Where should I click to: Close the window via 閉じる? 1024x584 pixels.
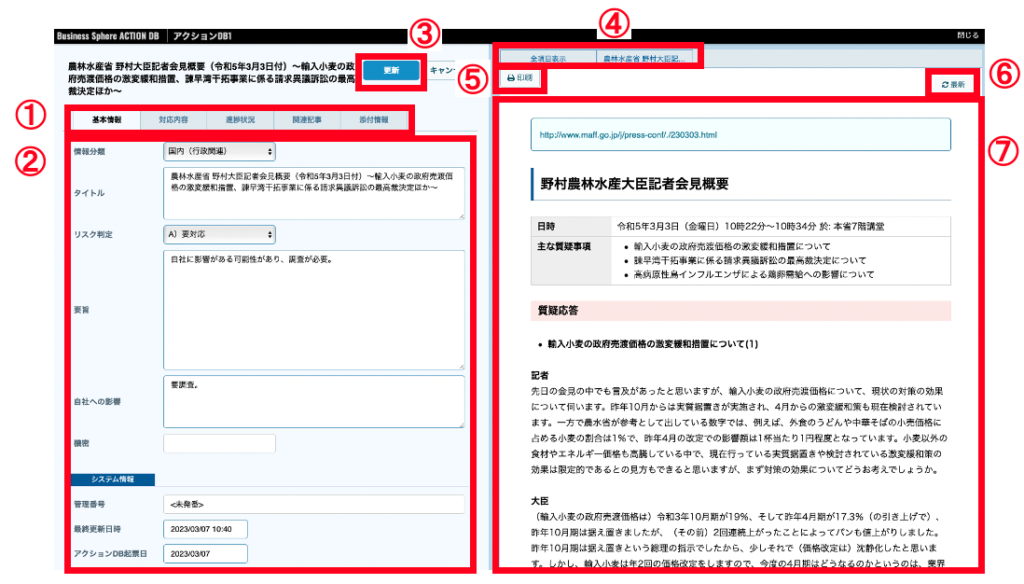pyautogui.click(x=967, y=35)
